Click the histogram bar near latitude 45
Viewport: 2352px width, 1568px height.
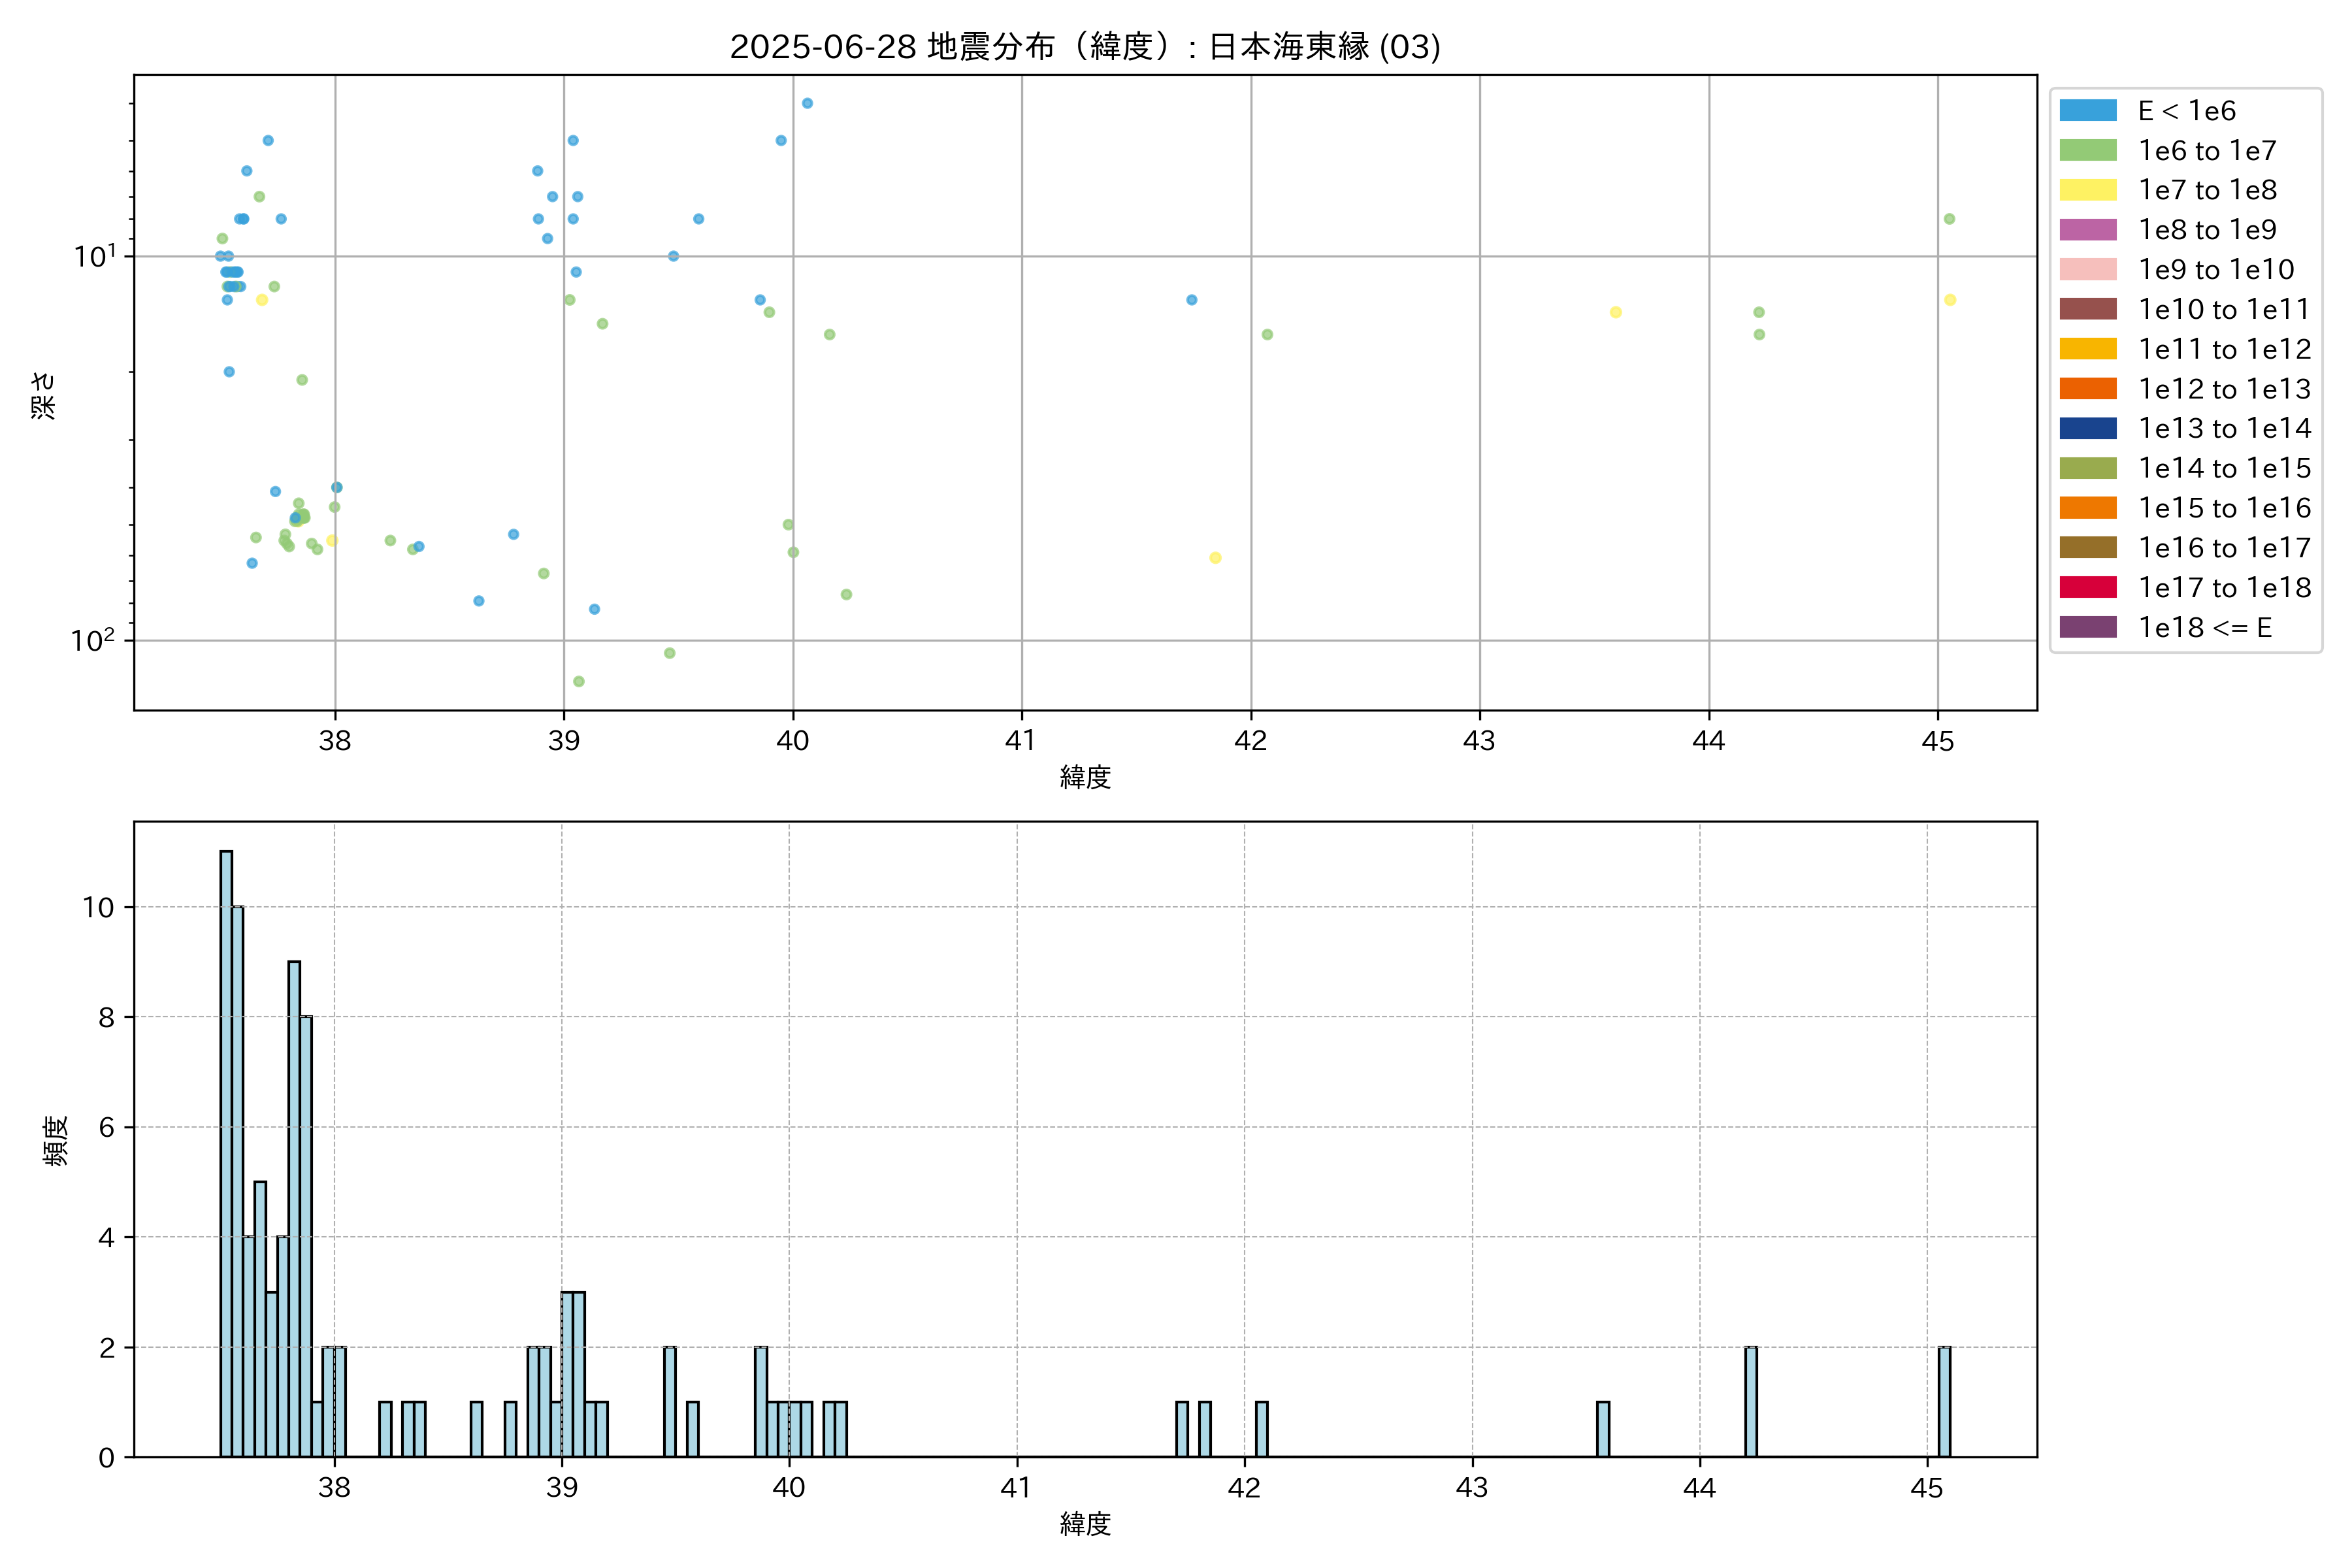1944,1402
